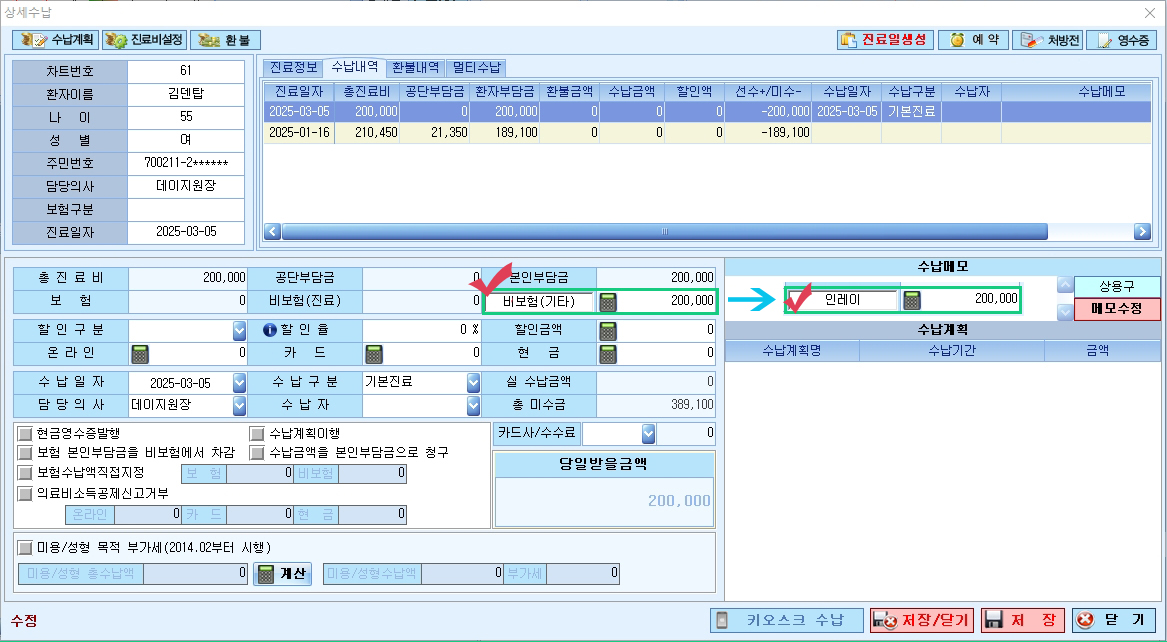Open the 수납계획 toolbar button

tap(56, 39)
